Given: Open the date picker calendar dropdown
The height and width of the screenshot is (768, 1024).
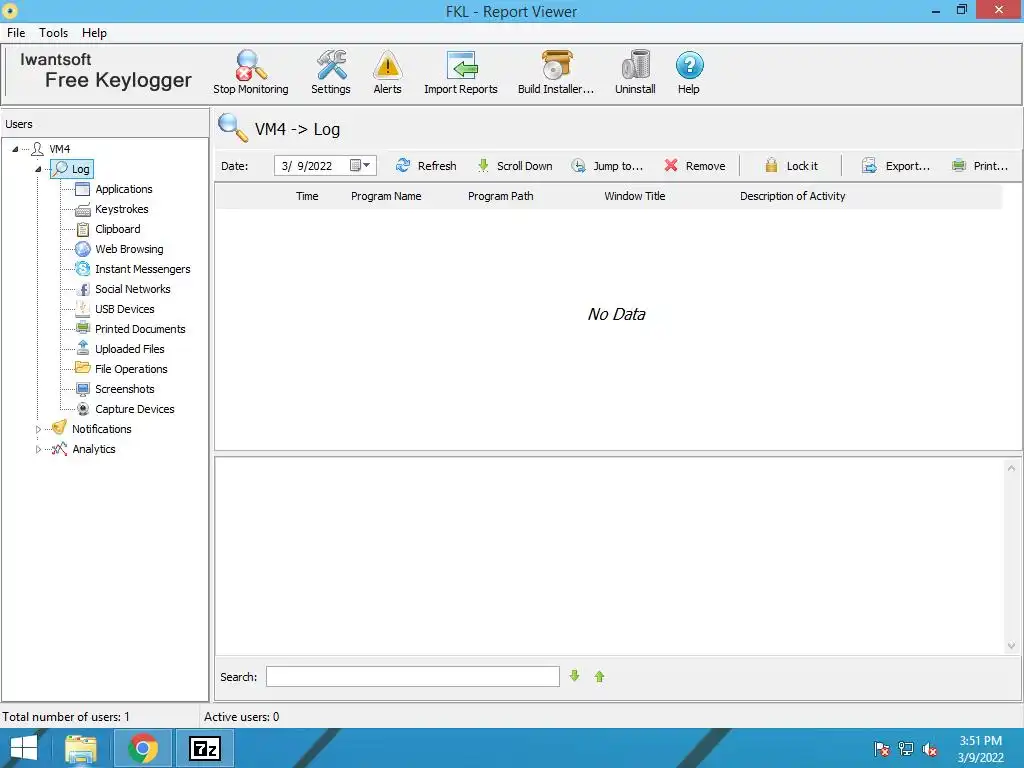Looking at the screenshot, I should [360, 166].
